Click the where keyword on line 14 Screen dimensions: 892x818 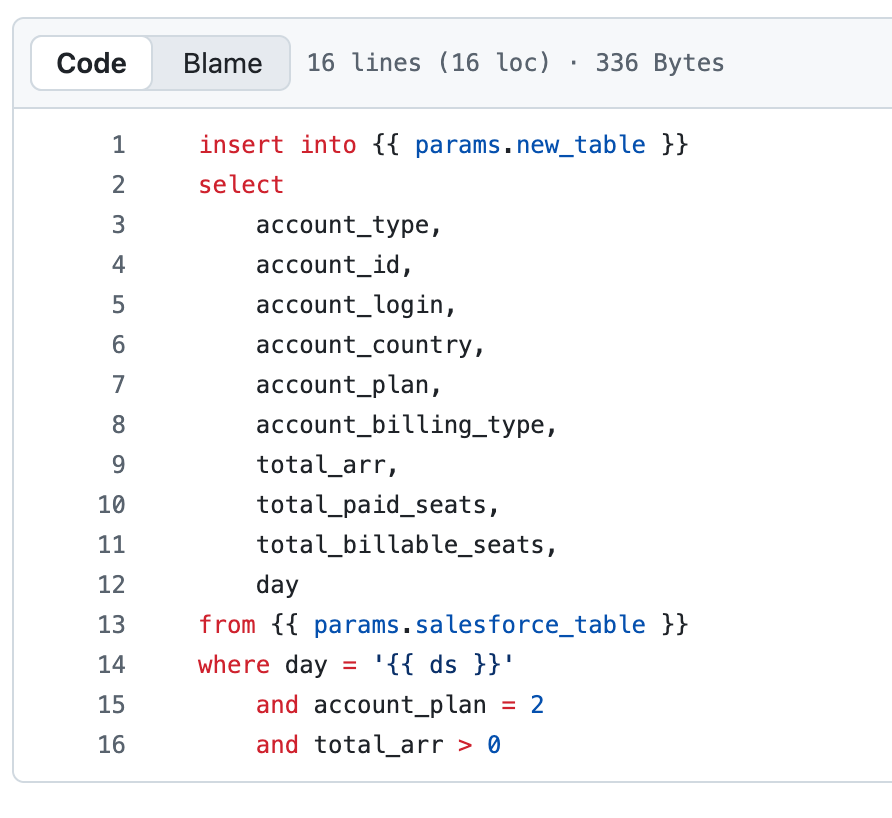[x=234, y=664]
